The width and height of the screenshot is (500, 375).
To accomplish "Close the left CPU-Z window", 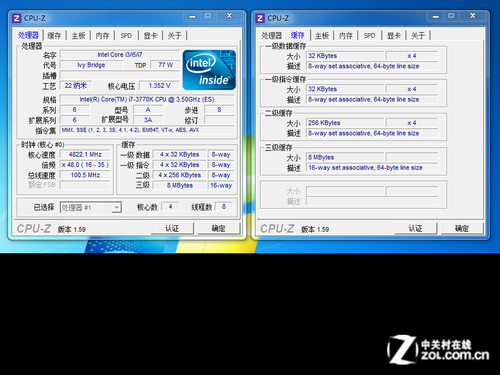I will [x=229, y=16].
